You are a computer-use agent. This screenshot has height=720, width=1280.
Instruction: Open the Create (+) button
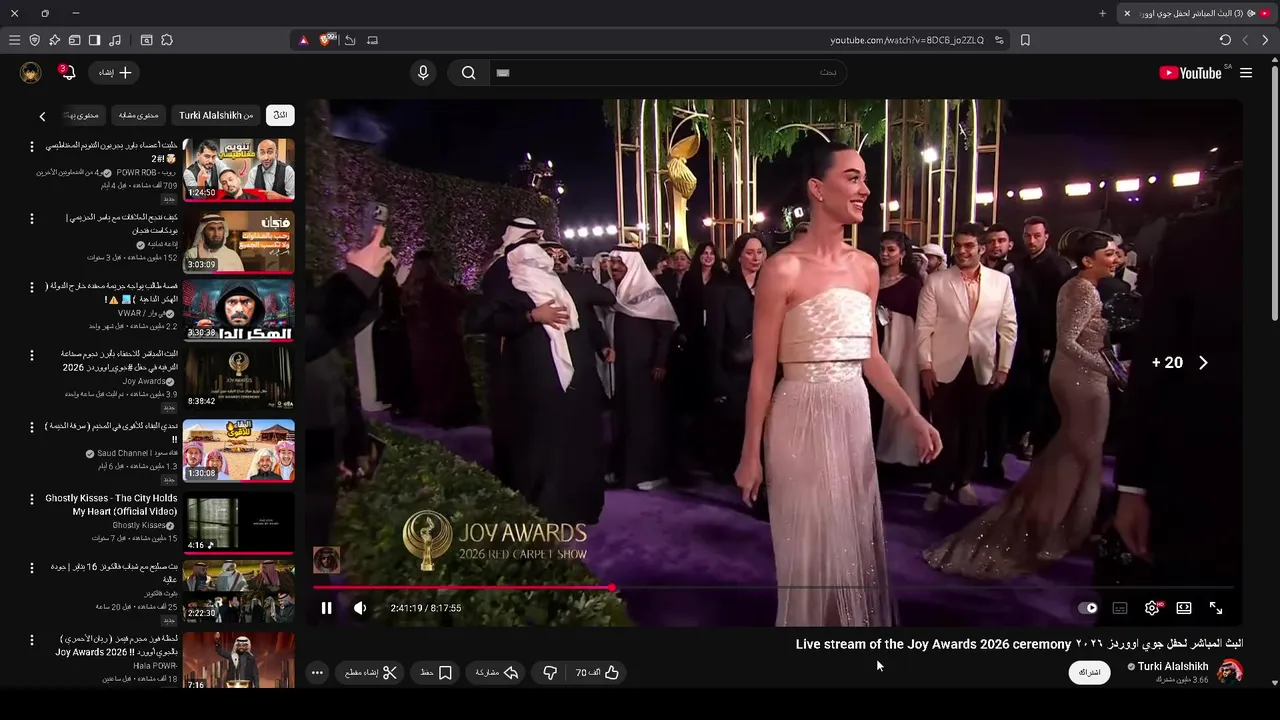point(115,73)
